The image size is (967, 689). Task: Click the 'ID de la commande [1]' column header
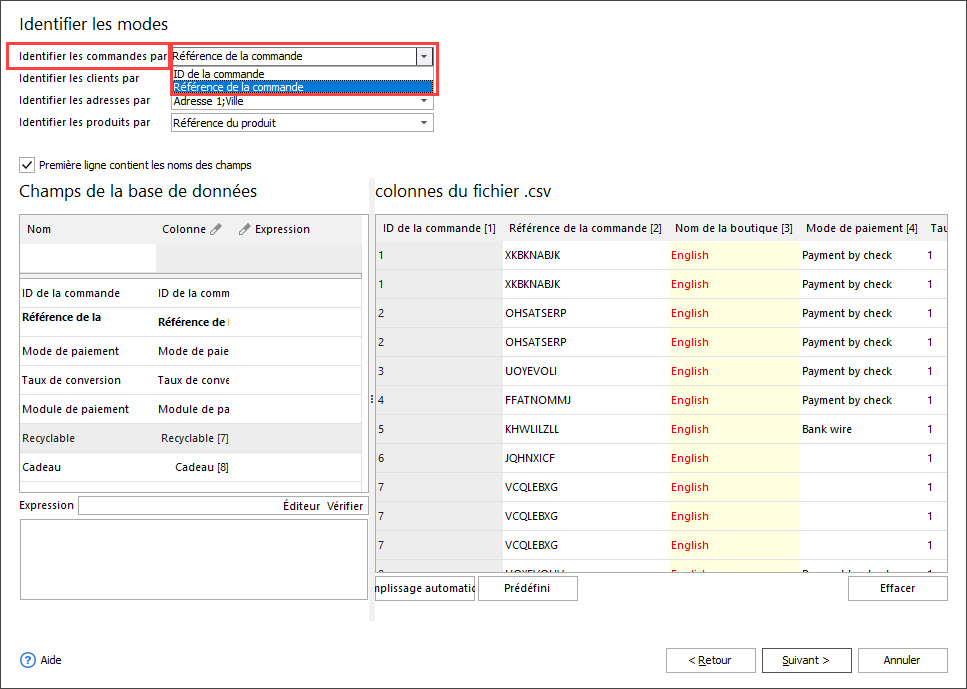tap(439, 228)
